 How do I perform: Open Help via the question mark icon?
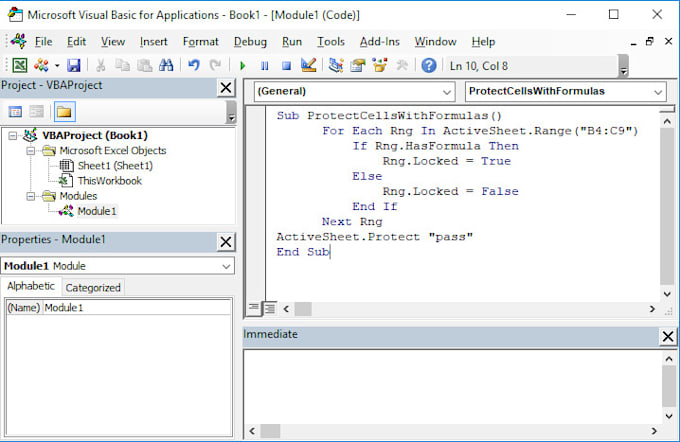coord(429,66)
